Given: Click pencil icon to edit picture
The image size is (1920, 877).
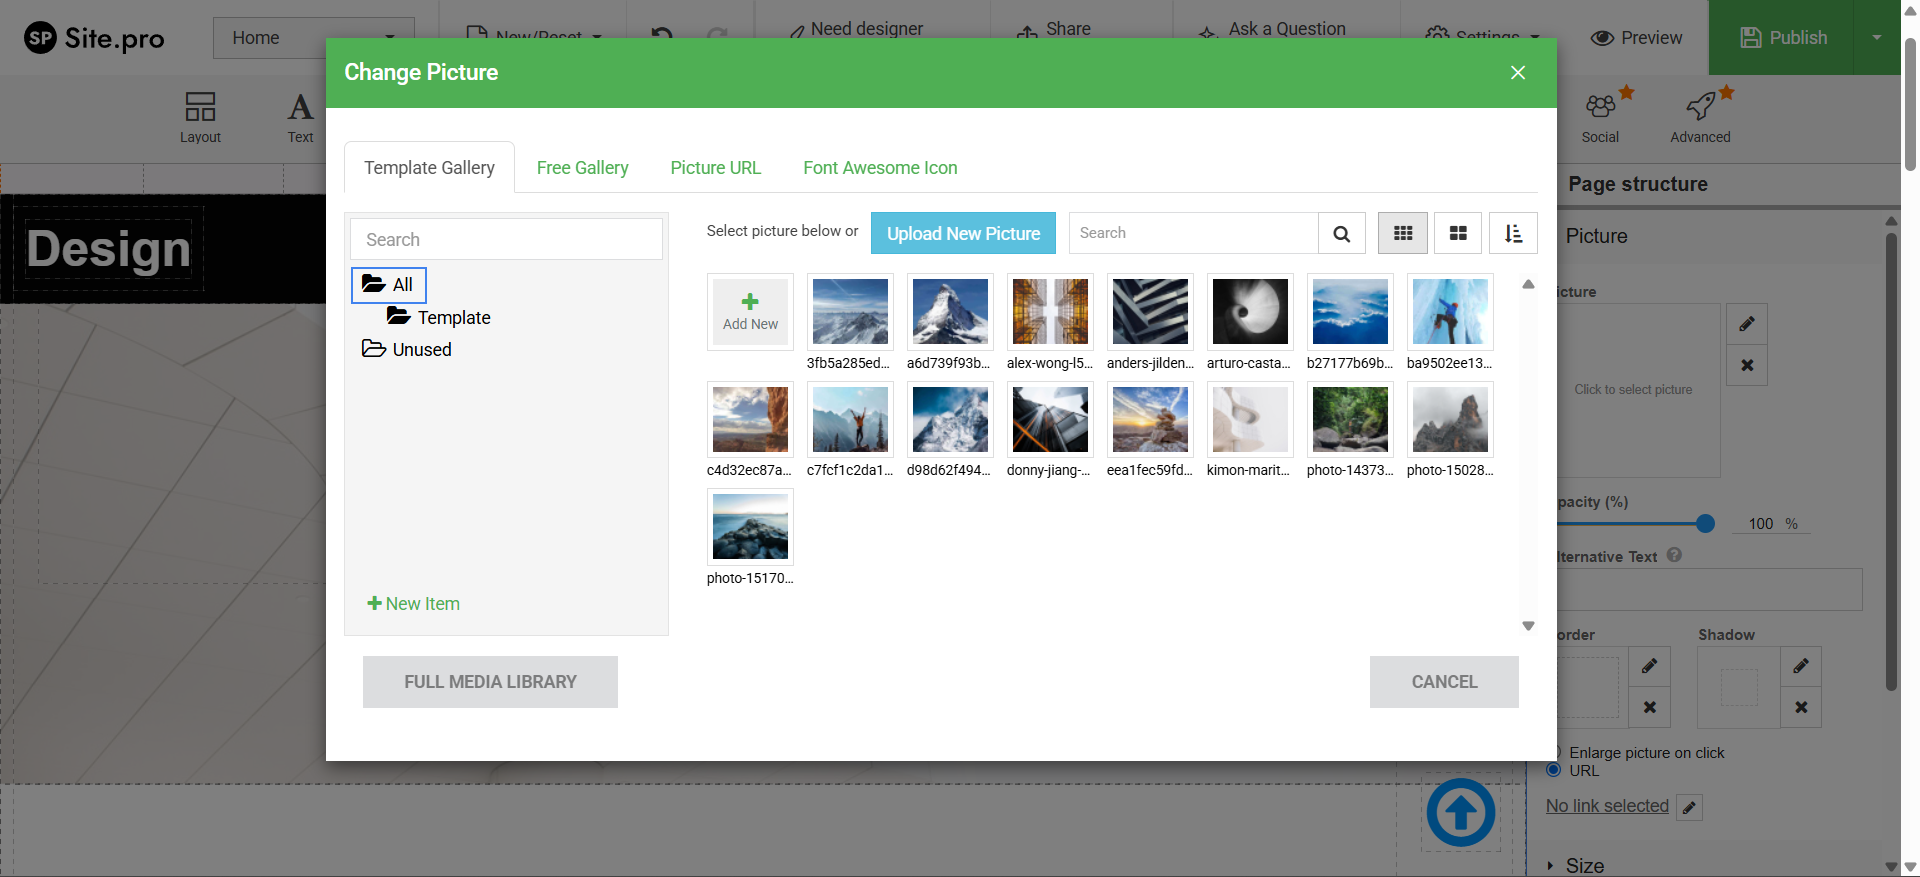Looking at the screenshot, I should coord(1747,324).
